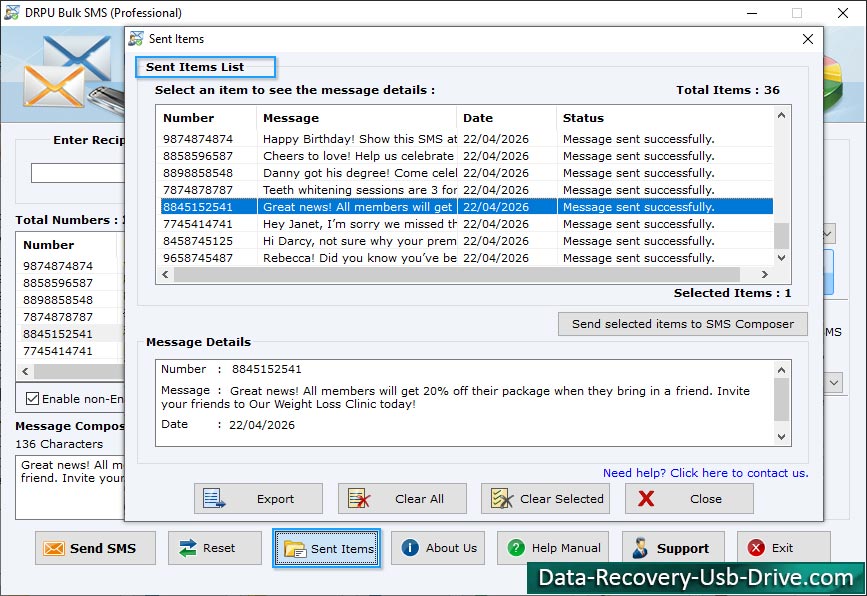
Task: Click main window number list left scroll arrow
Action: coord(25,372)
